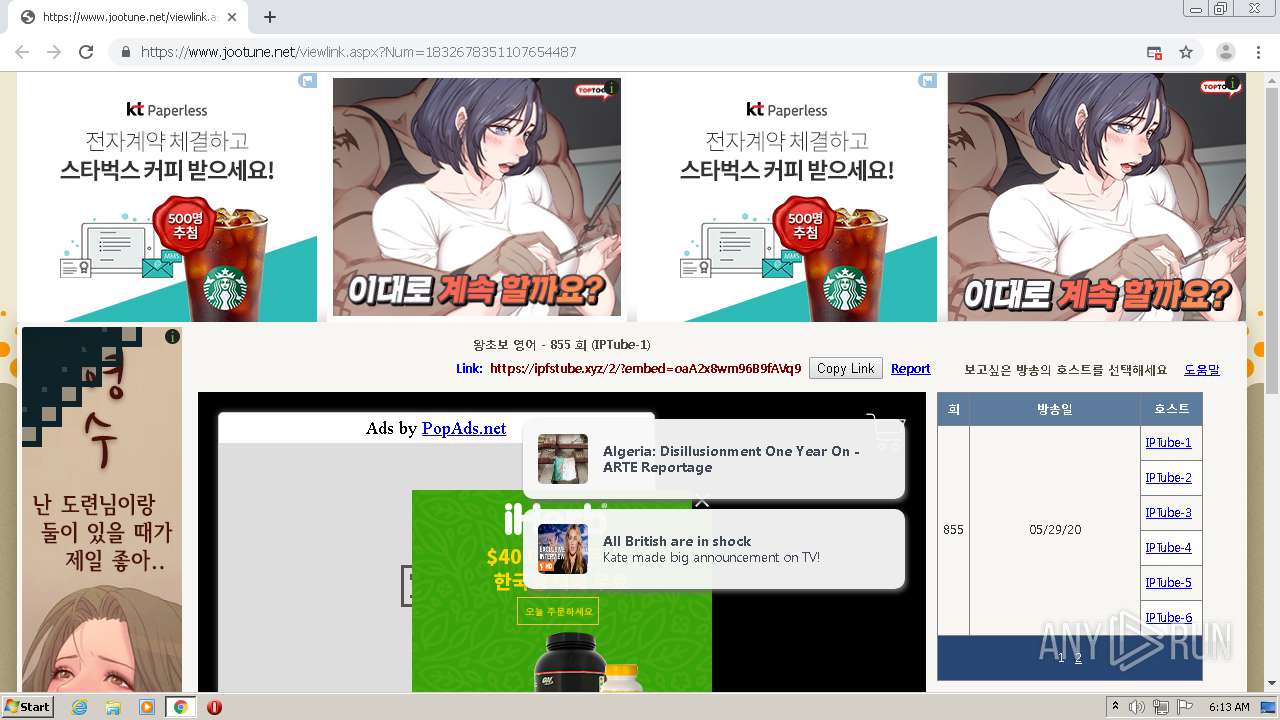Click the 방송일 column header
The image size is (1280, 720).
(1055, 409)
